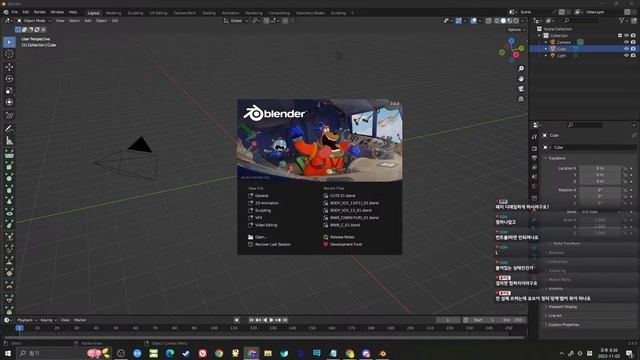This screenshot has width=640, height=360.
Task: Select material preview shading mode
Action: point(509,20)
